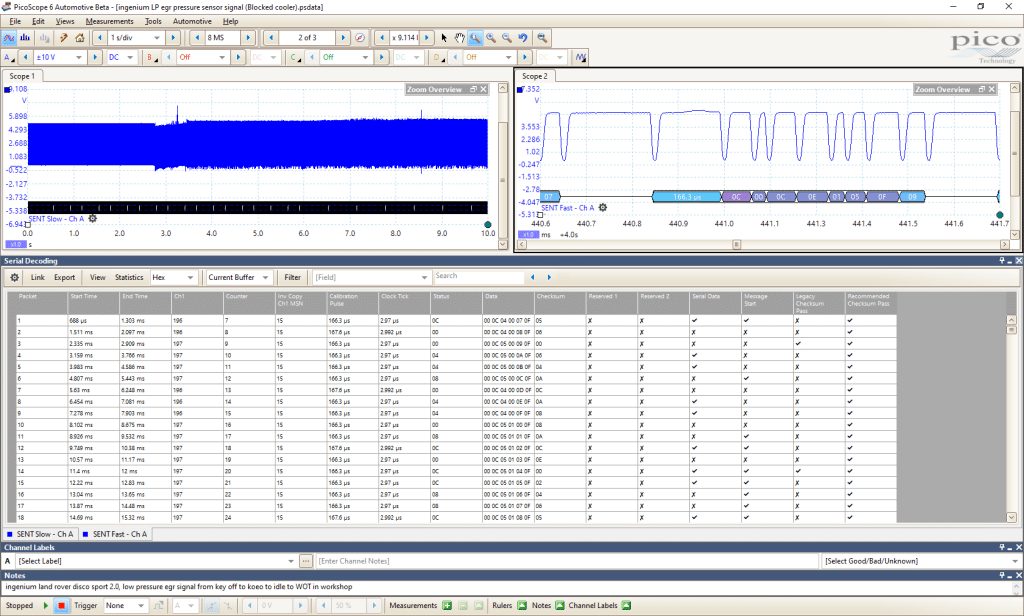1024x616 pixels.
Task: Open the timebase 1 s/div dropdown
Action: (156, 38)
